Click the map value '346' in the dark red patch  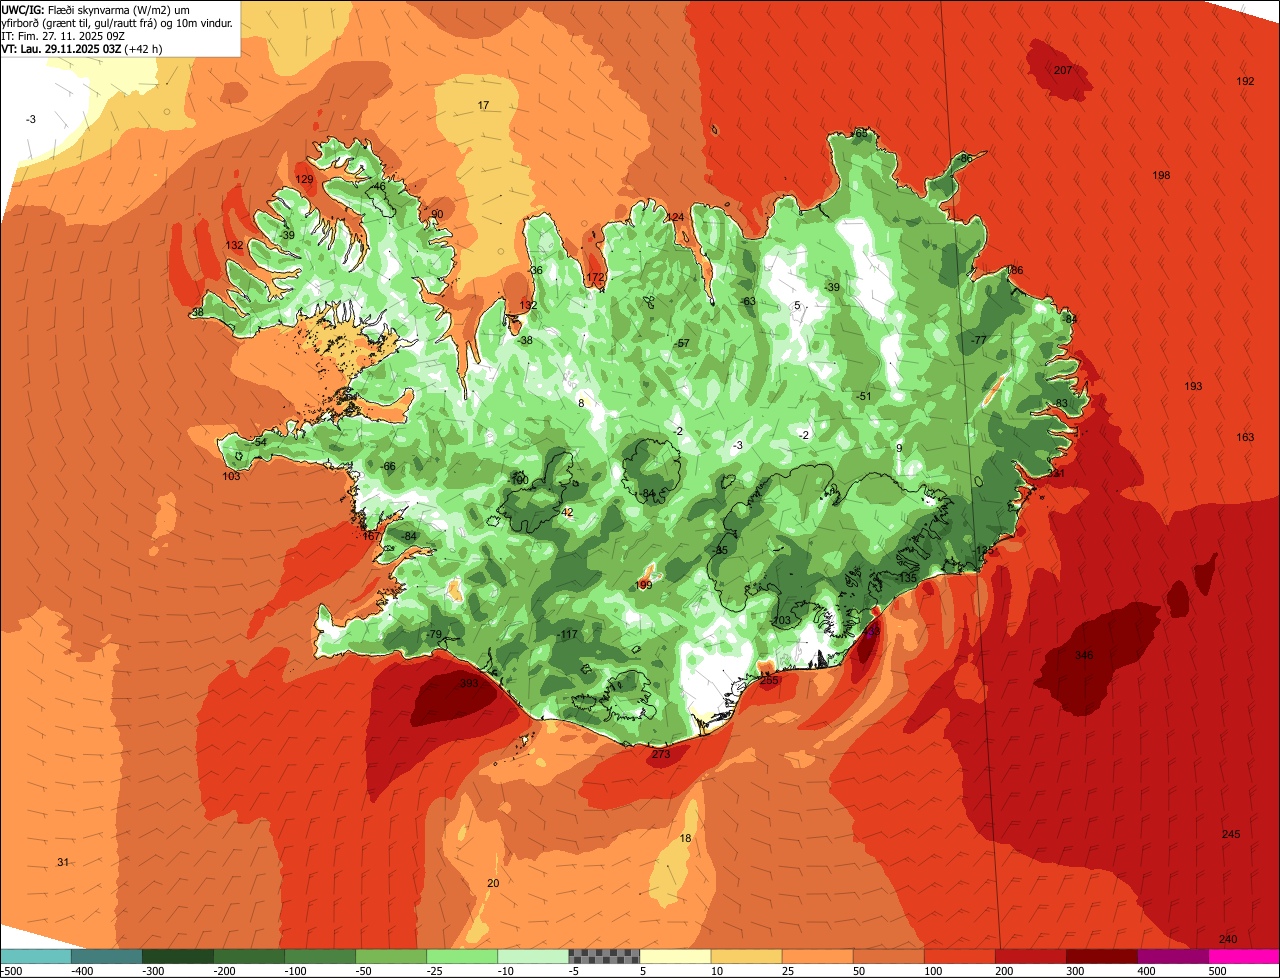[x=1084, y=655]
